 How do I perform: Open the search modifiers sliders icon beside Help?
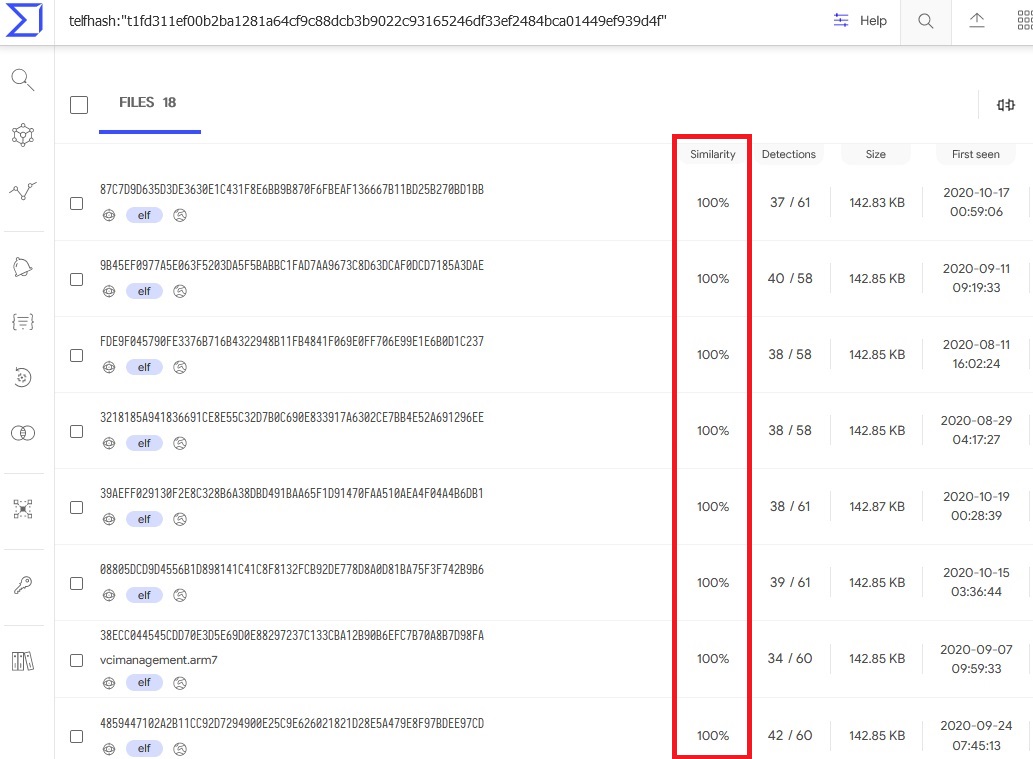pos(841,21)
